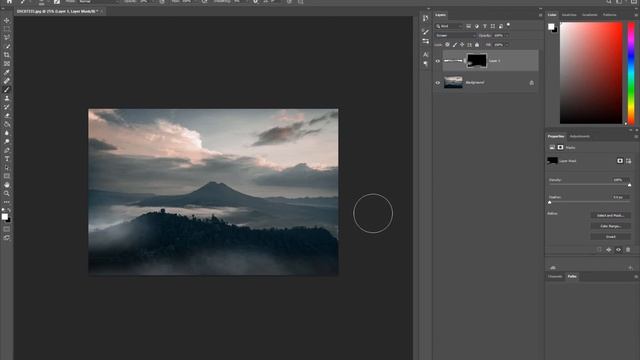Toggle the layer filtering switch
The height and width of the screenshot is (360, 640).
(508, 25)
